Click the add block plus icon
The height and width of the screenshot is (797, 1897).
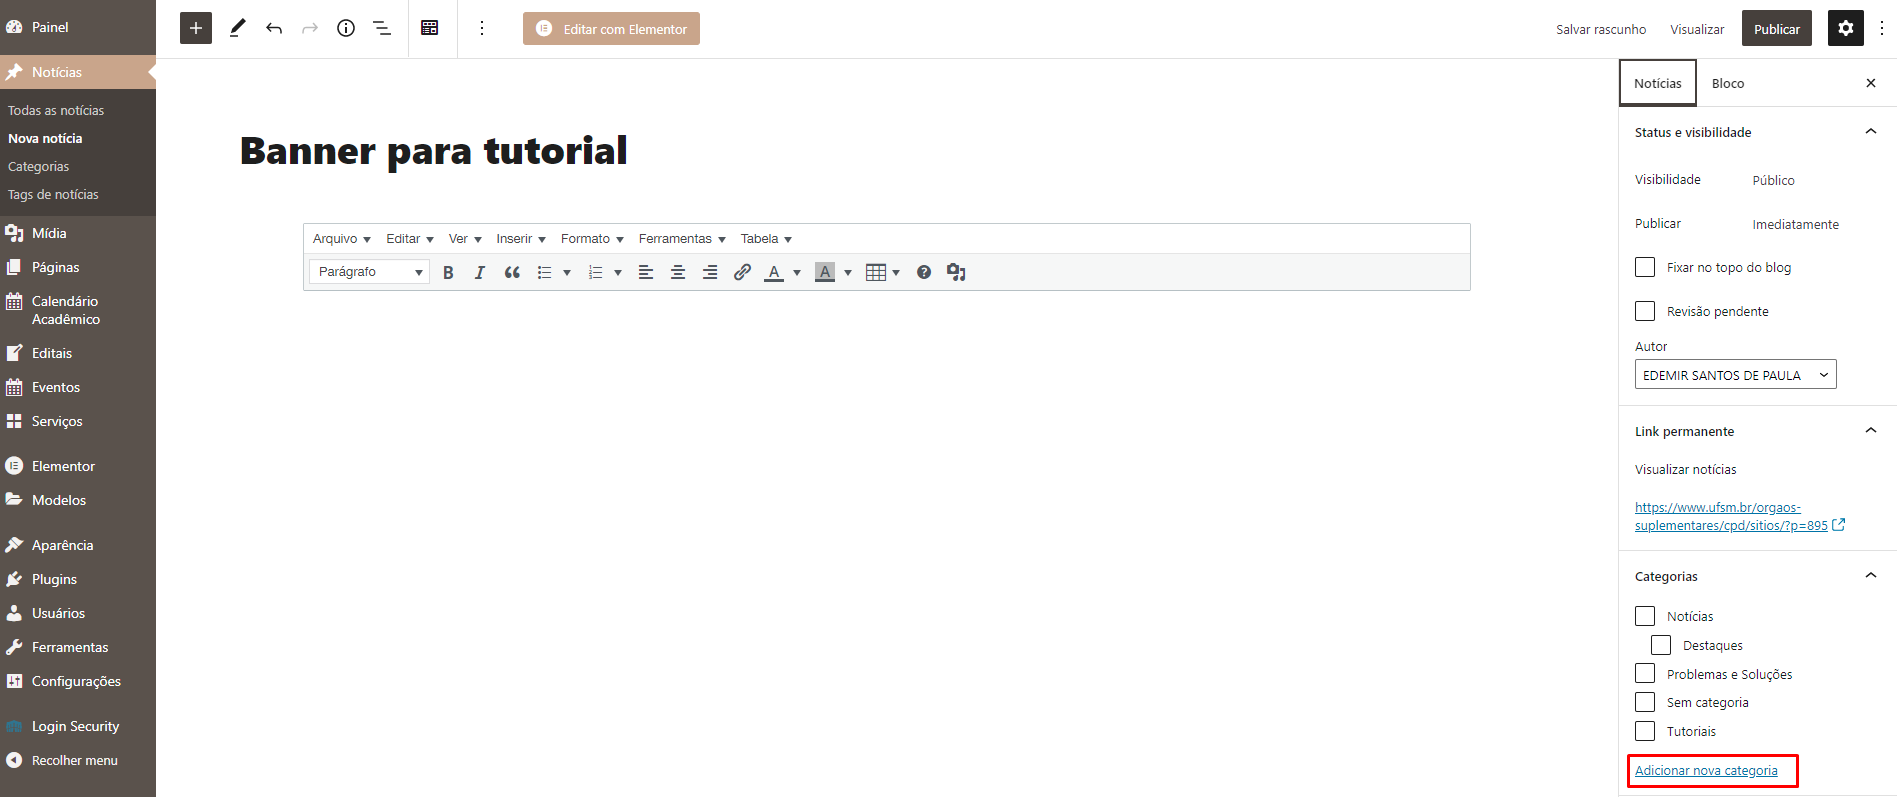(196, 28)
